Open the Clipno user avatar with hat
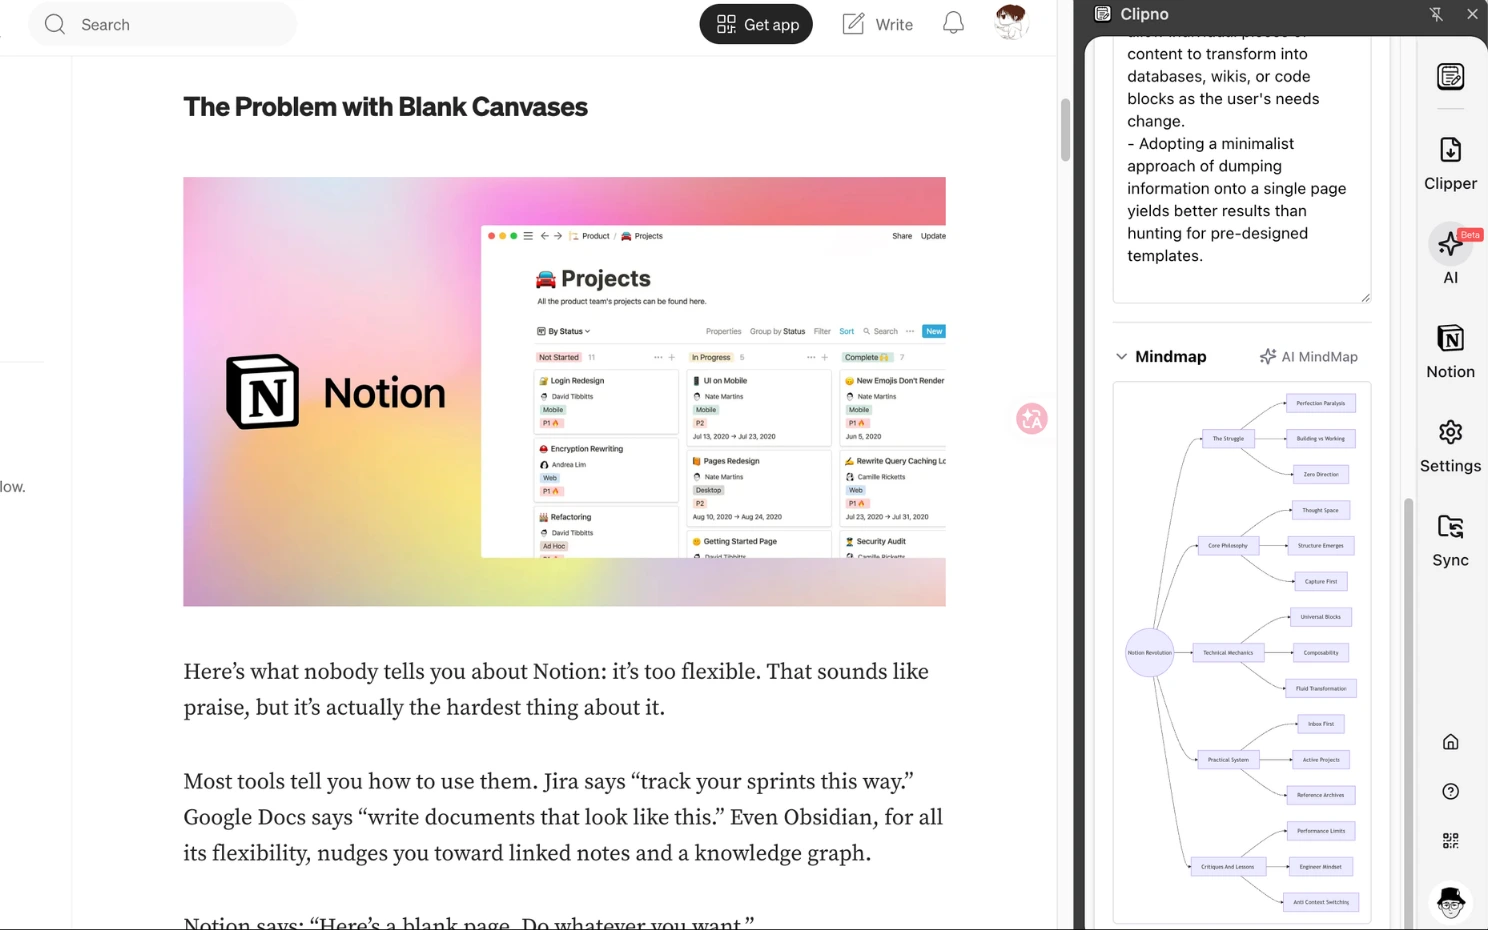This screenshot has width=1488, height=930. [1451, 902]
